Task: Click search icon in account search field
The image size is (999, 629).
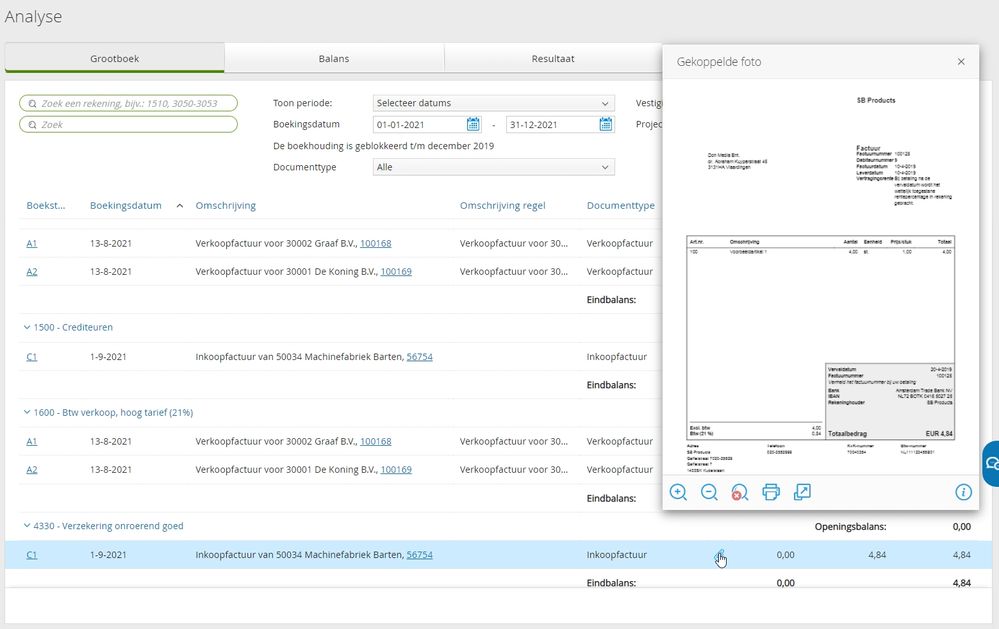Action: click(32, 103)
